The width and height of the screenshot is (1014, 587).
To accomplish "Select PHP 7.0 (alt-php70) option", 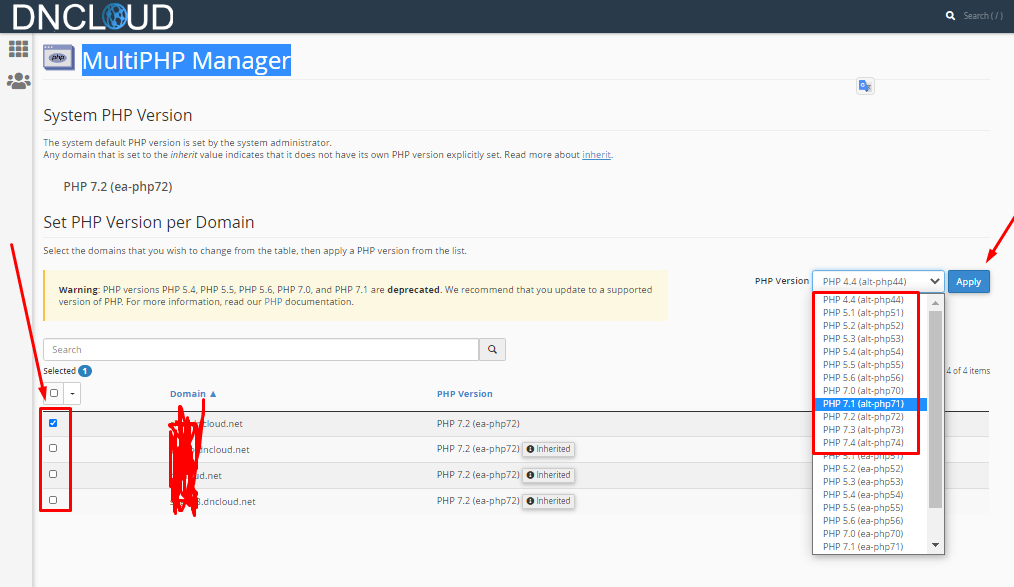I will click(863, 390).
